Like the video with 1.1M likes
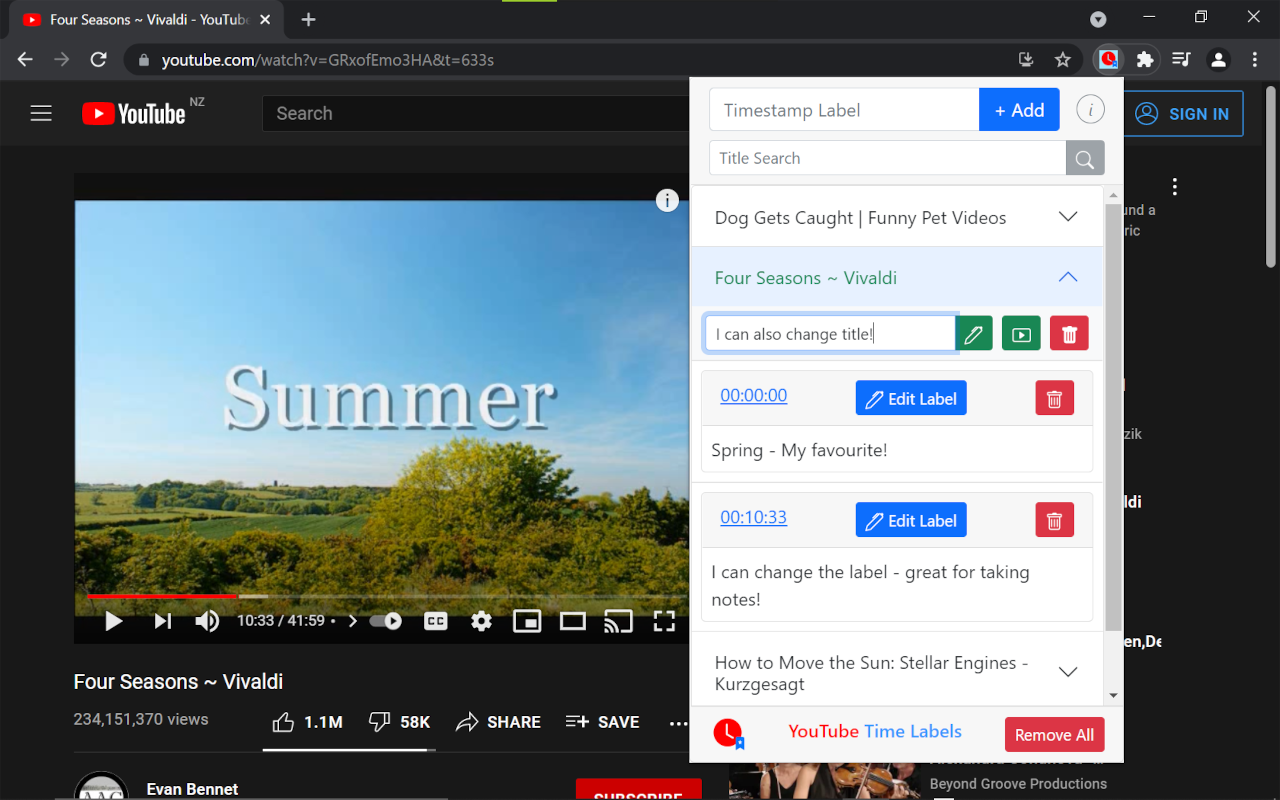Image resolution: width=1280 pixels, height=800 pixels. pos(307,722)
